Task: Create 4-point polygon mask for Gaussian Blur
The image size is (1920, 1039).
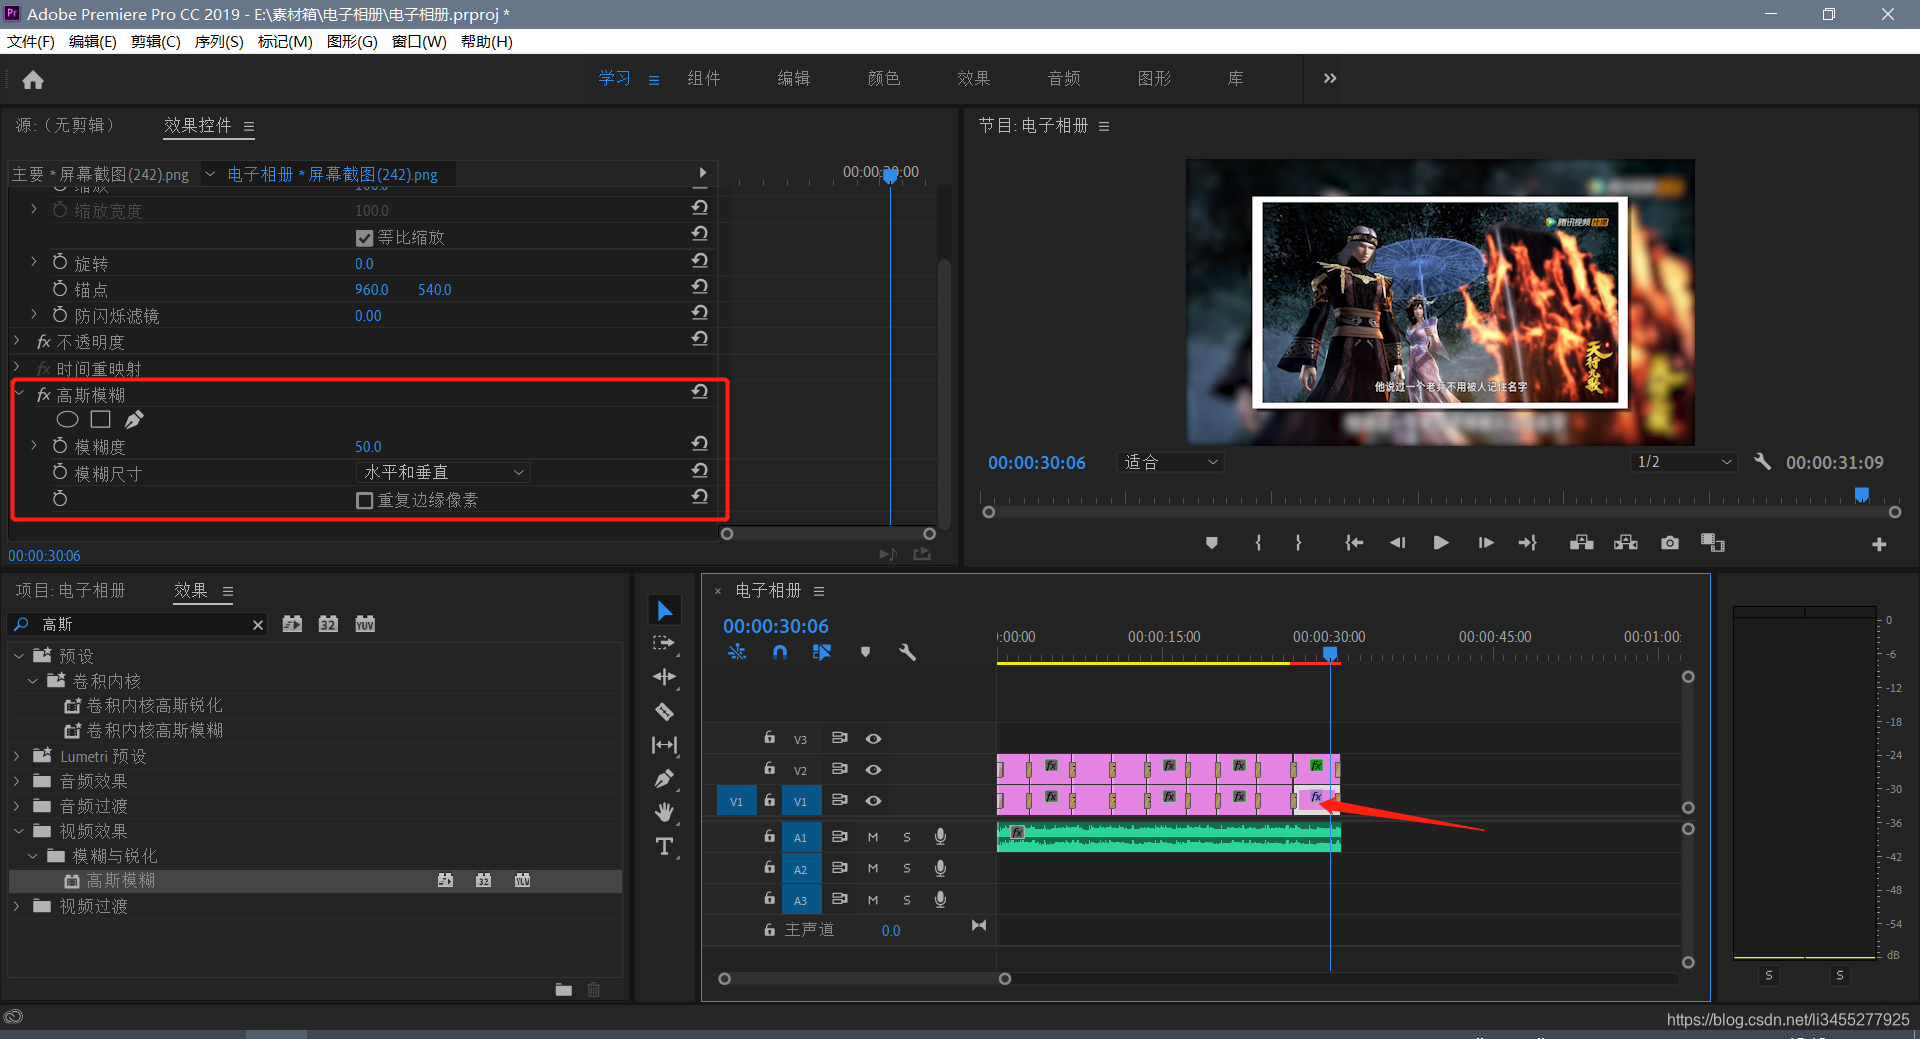Action: 100,420
